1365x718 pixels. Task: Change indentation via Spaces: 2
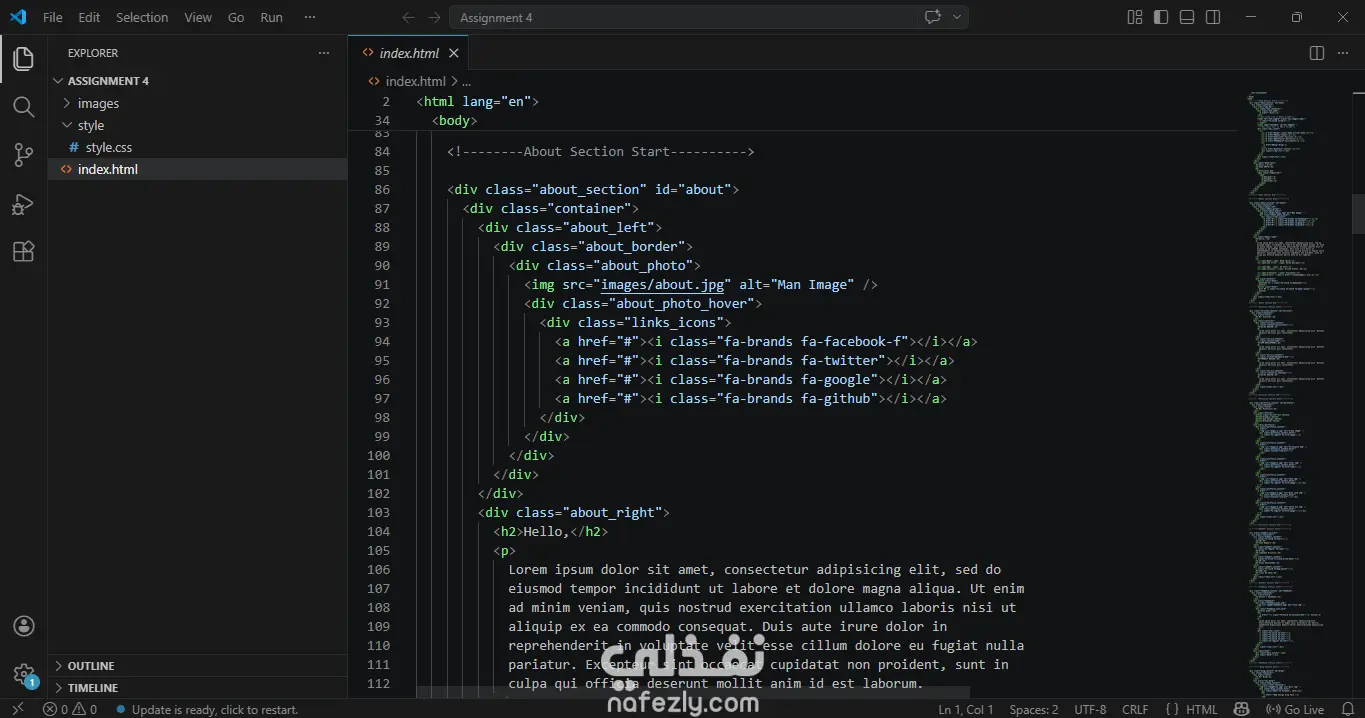[1034, 709]
